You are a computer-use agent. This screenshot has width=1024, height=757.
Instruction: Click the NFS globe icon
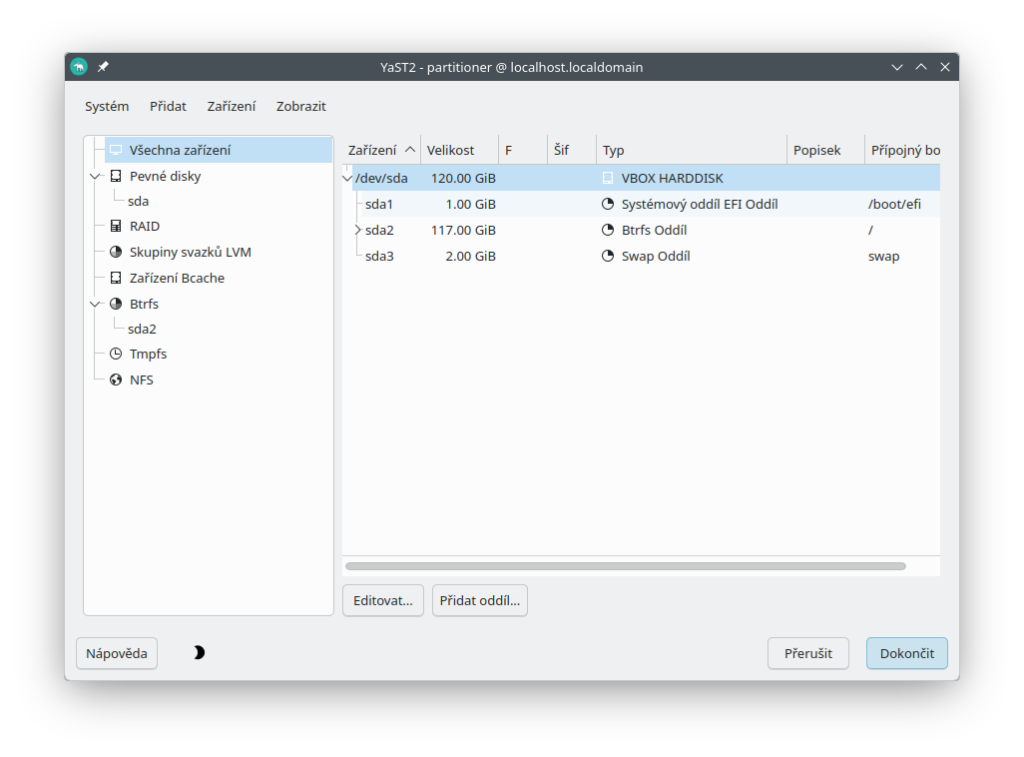pos(116,380)
